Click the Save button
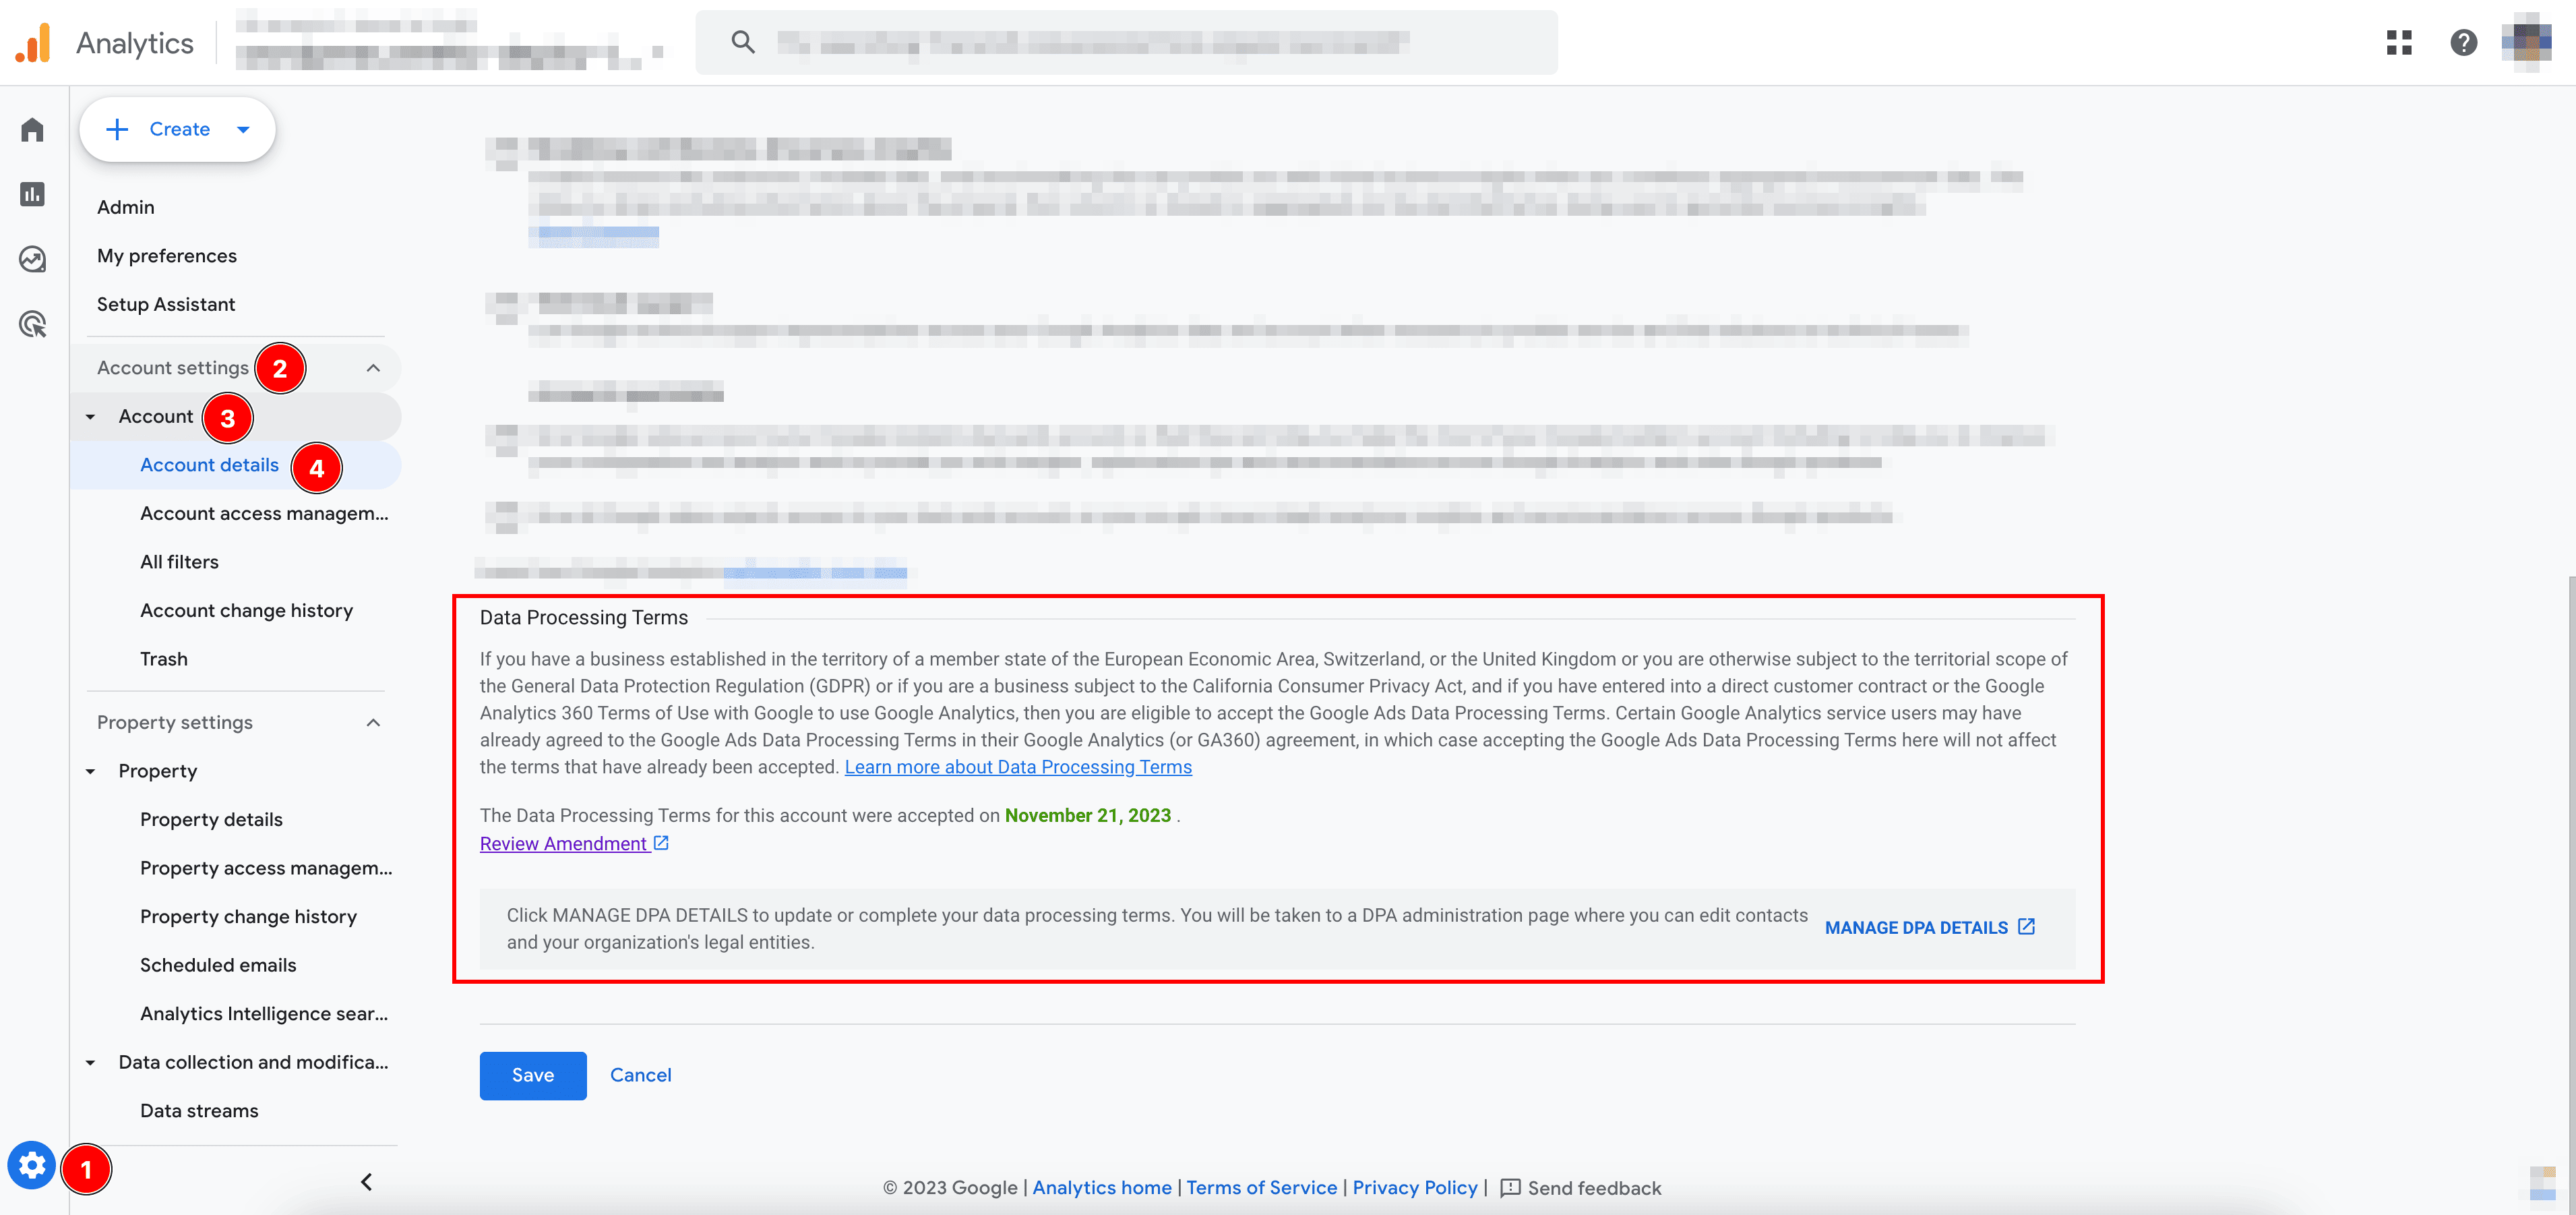The height and width of the screenshot is (1215, 2576). (532, 1075)
